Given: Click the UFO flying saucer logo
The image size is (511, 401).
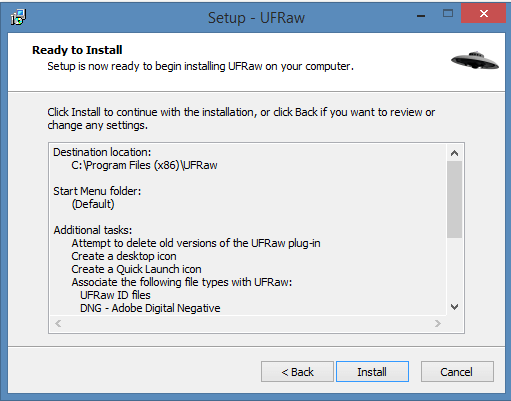Looking at the screenshot, I should 475,61.
